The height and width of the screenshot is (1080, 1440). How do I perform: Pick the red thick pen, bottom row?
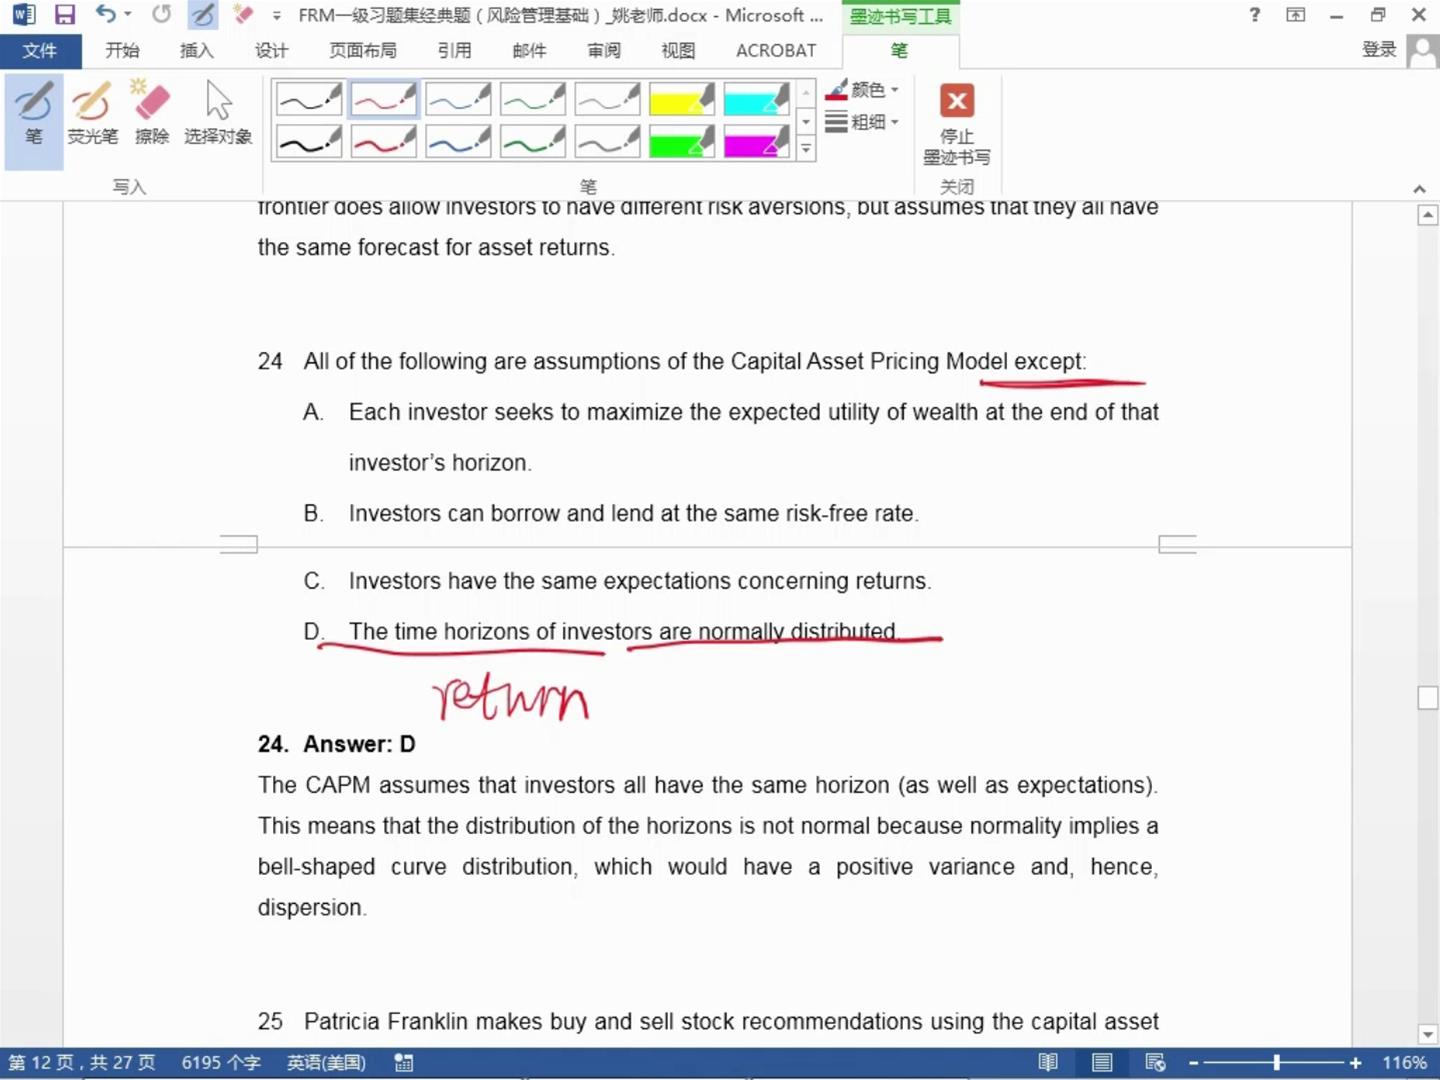coord(383,141)
